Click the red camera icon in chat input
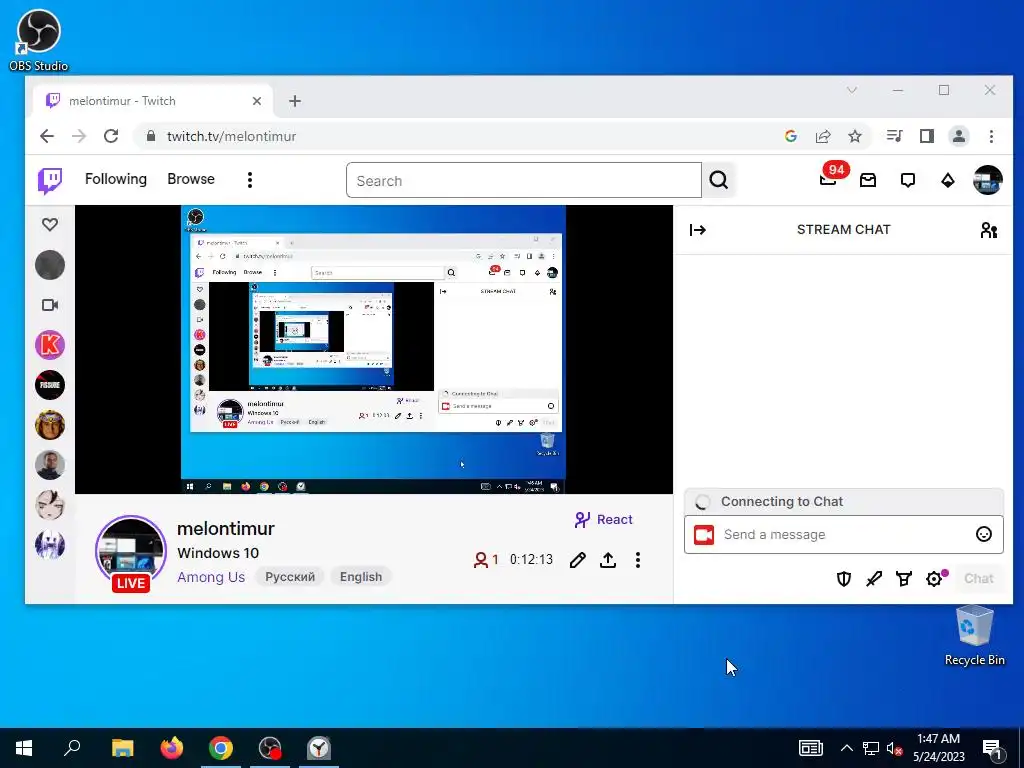Viewport: 1024px width, 768px height. 703,535
